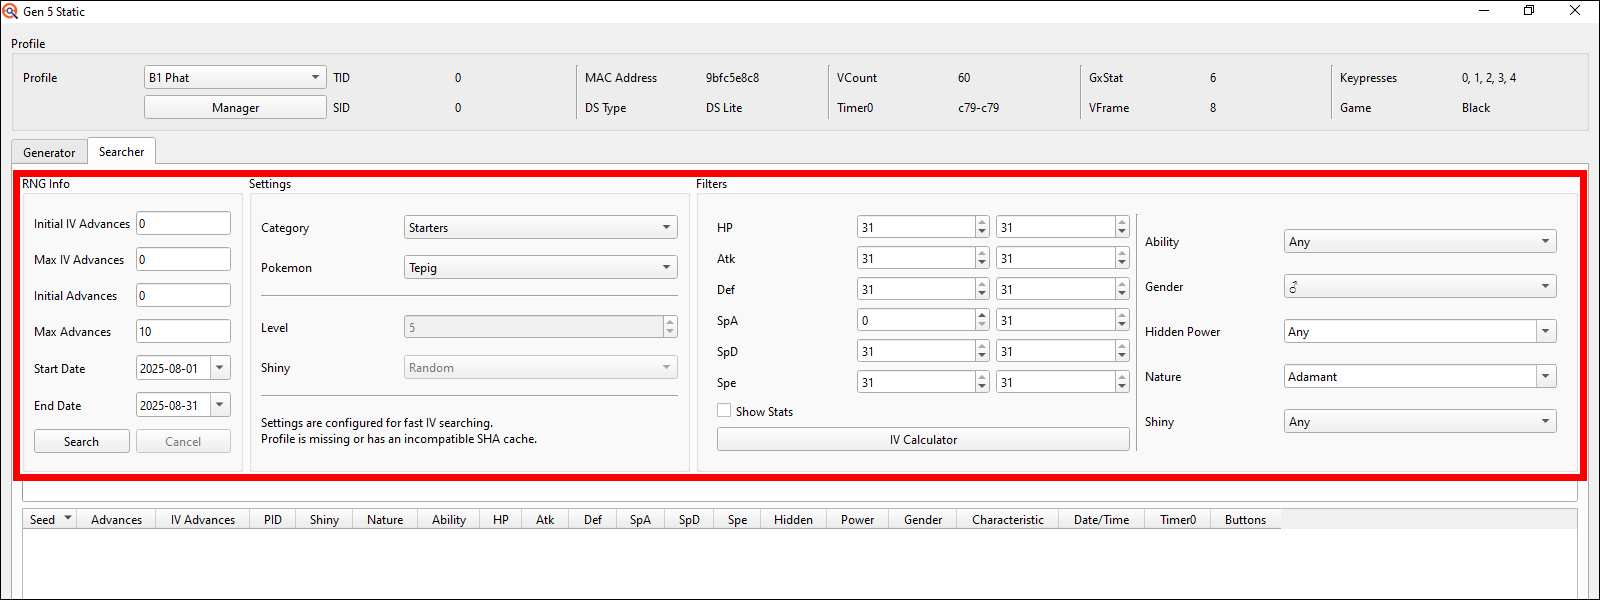The image size is (1600, 600).
Task: Select the Searcher tab
Action: 121,151
